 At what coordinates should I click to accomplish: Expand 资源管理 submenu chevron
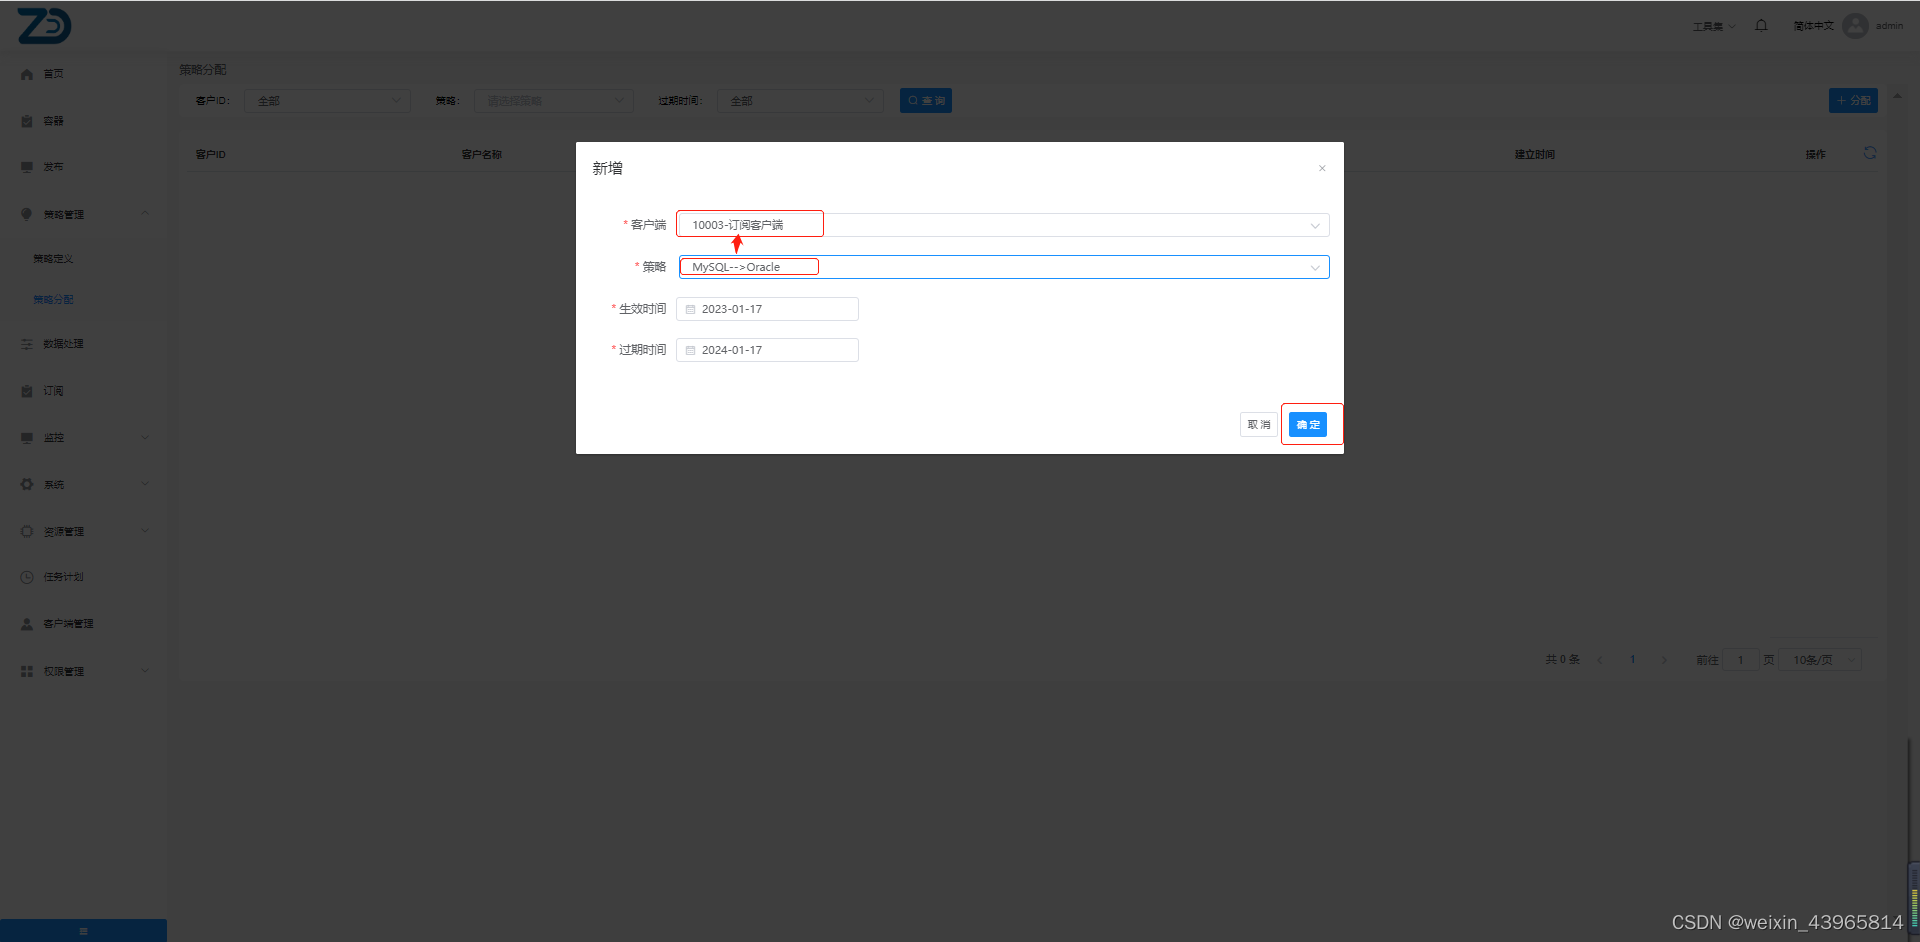pyautogui.click(x=145, y=531)
